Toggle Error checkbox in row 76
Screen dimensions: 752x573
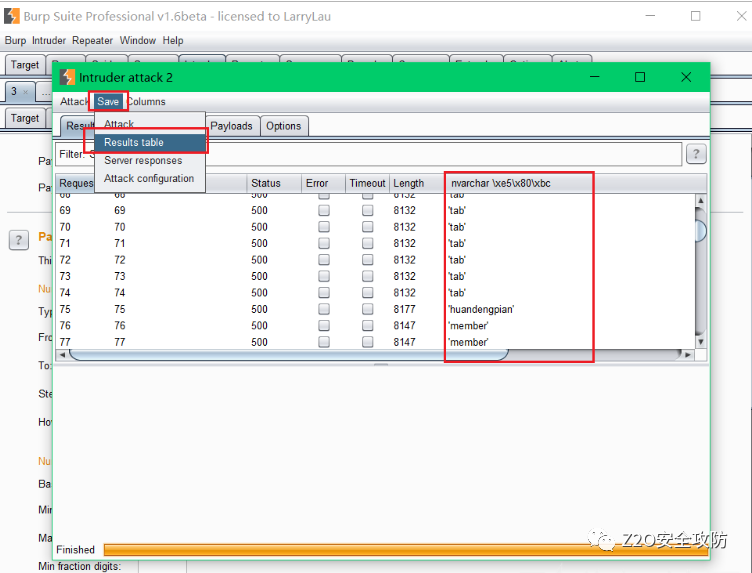pyautogui.click(x=324, y=325)
